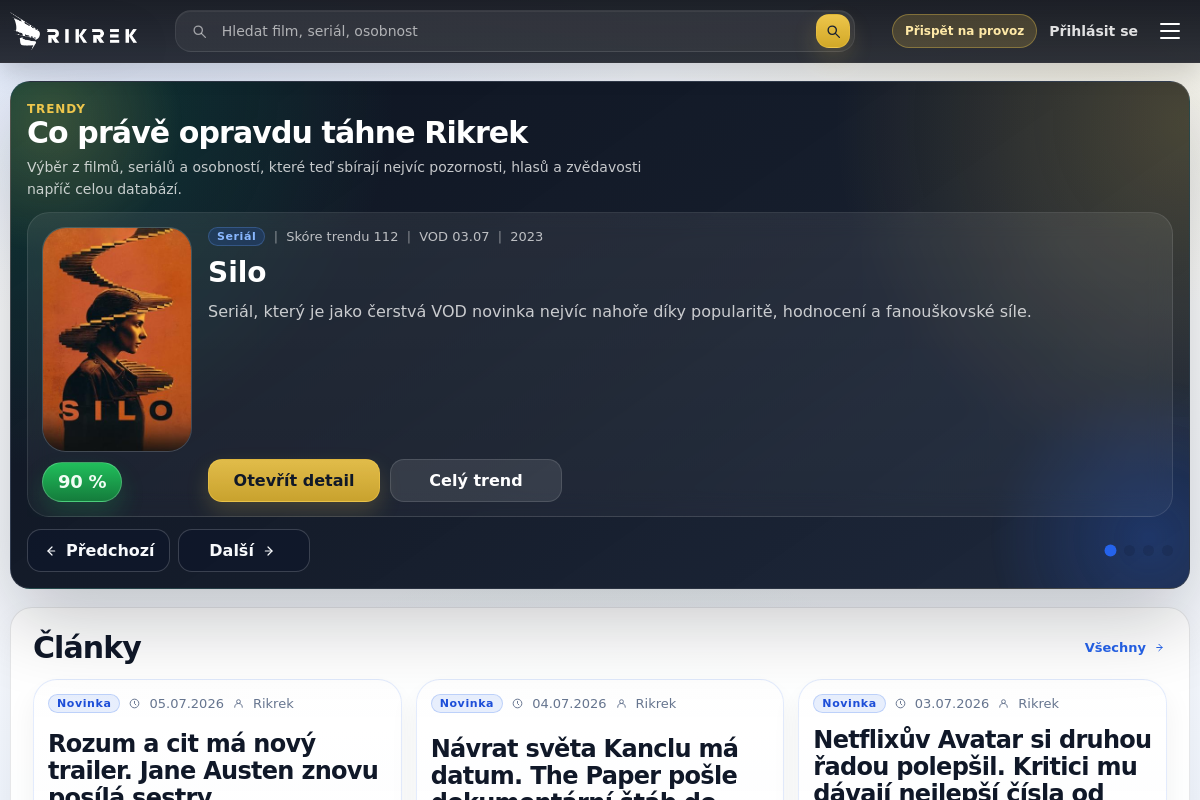Click the author icon in the 05.07.2026 article
Screen dimensions: 1200x800
coord(239,704)
